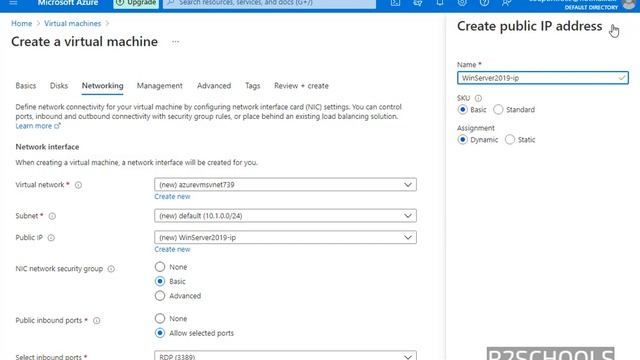This screenshot has height=360, width=640.
Task: Expand the Subnet dropdown
Action: pos(285,216)
